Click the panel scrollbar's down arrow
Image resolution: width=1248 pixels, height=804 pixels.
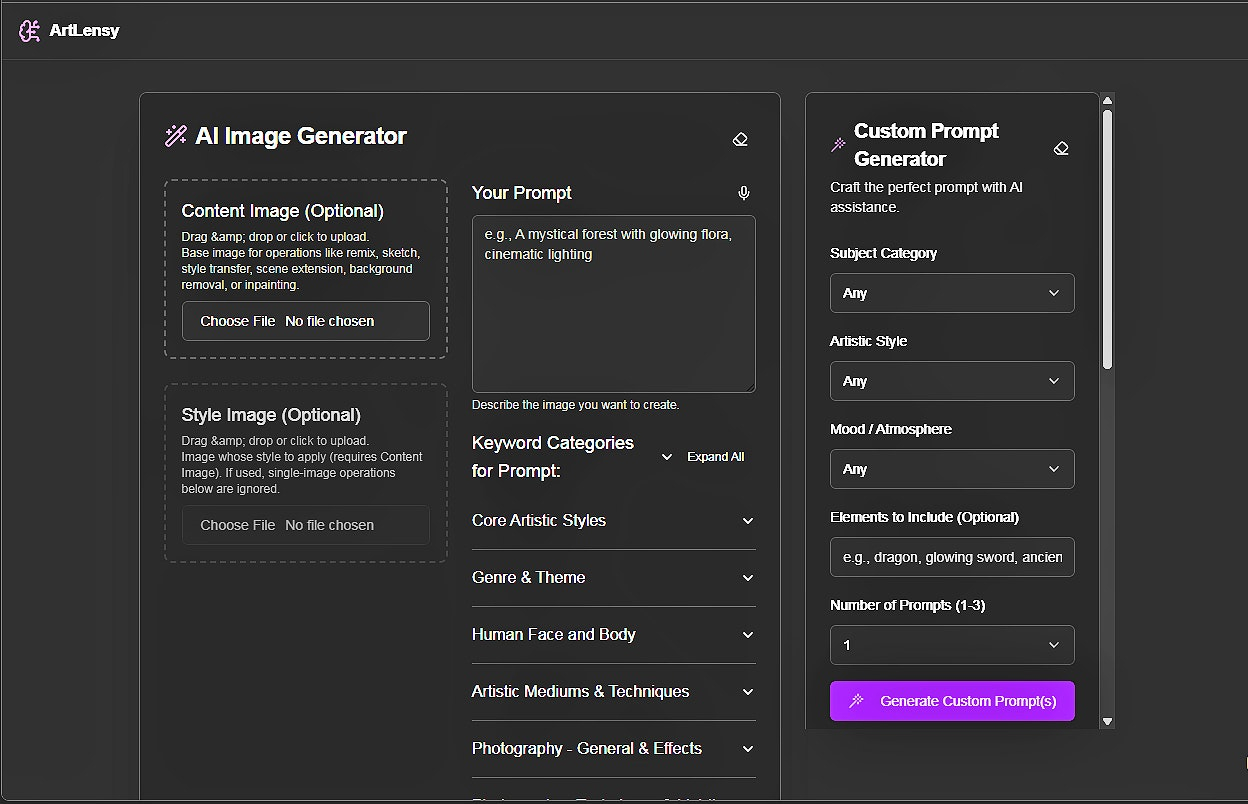1107,721
